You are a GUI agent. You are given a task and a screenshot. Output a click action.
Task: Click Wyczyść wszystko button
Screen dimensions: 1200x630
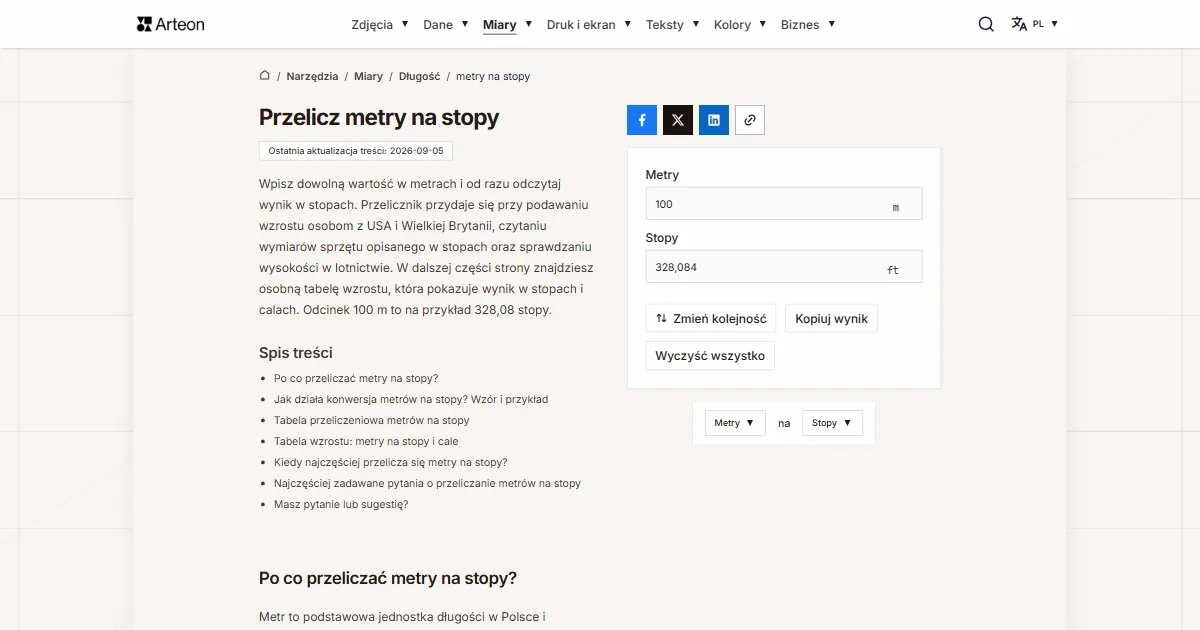pos(710,356)
